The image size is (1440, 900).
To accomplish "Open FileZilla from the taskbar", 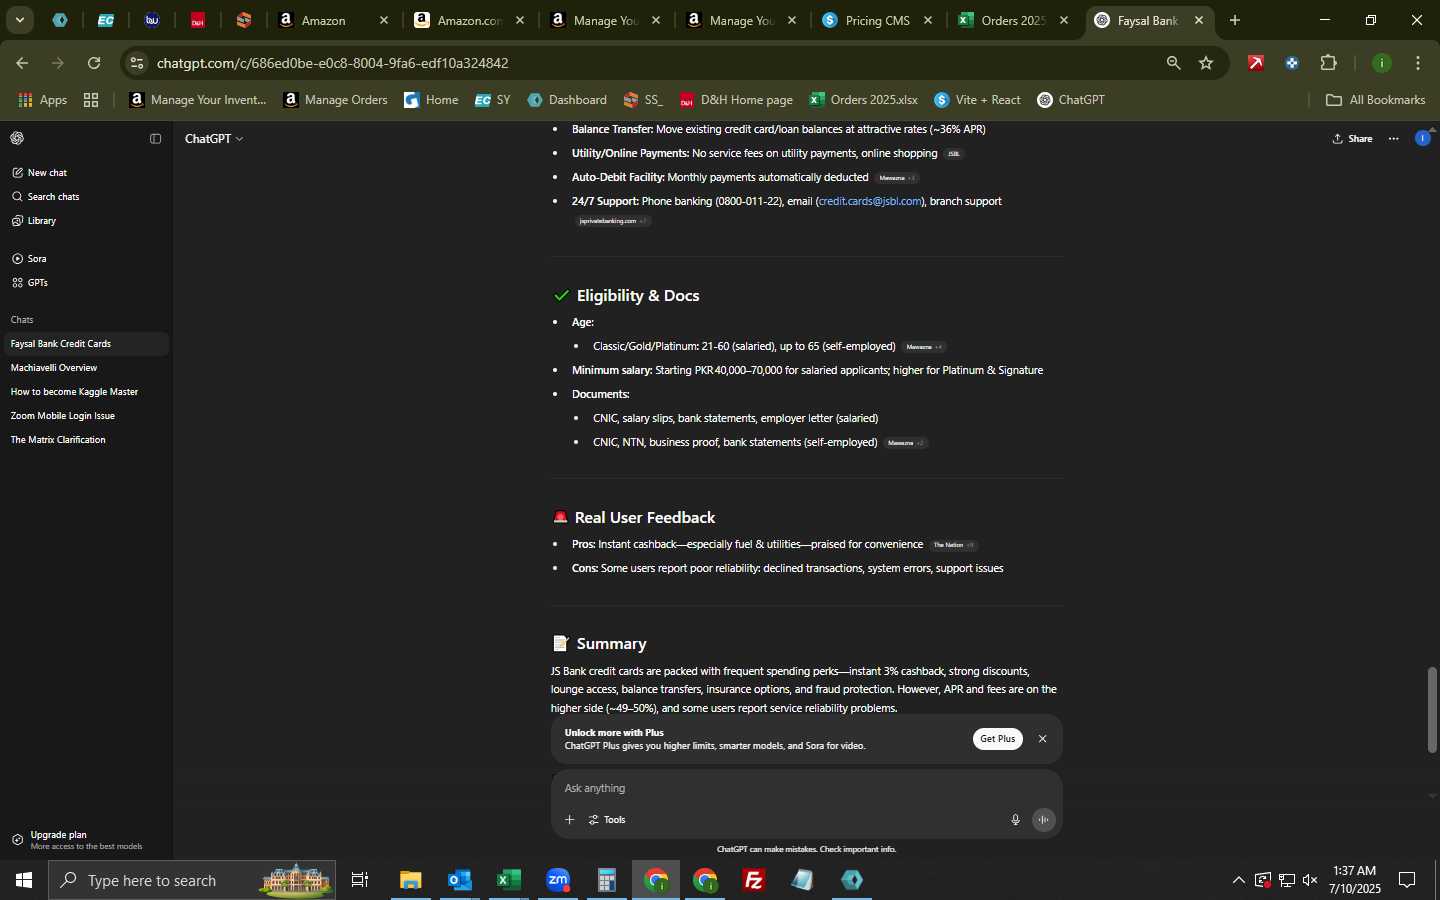I will (754, 880).
